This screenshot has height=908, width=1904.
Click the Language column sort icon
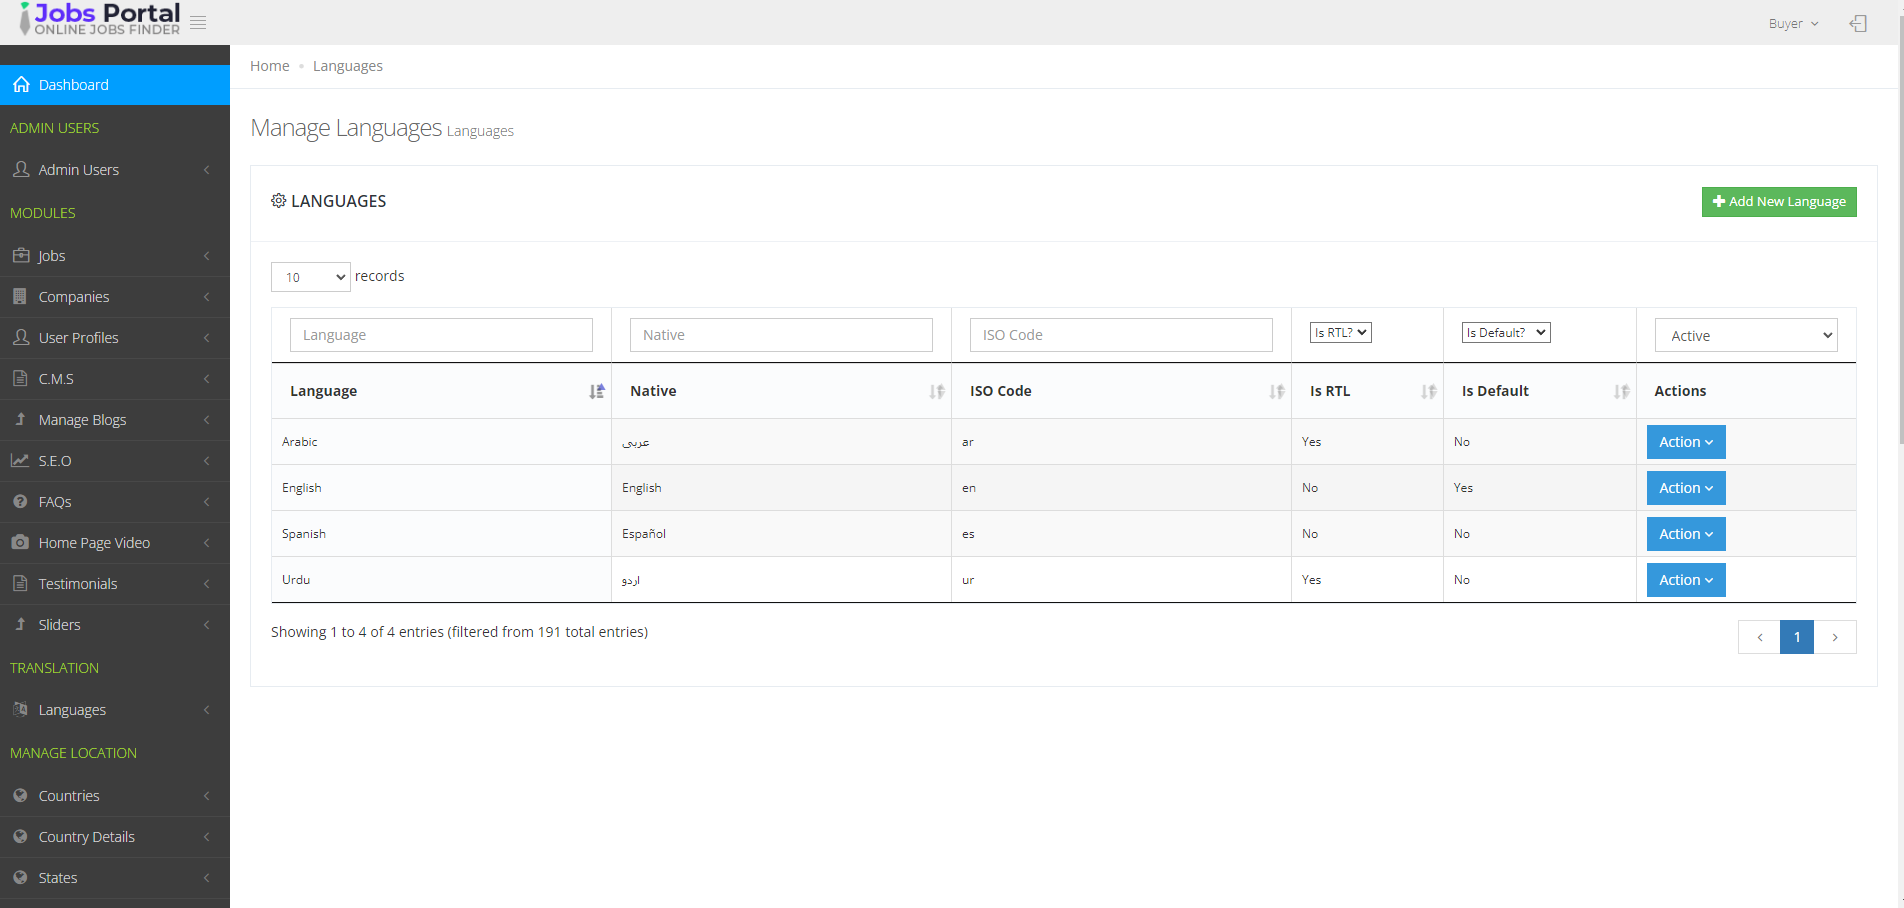(596, 392)
